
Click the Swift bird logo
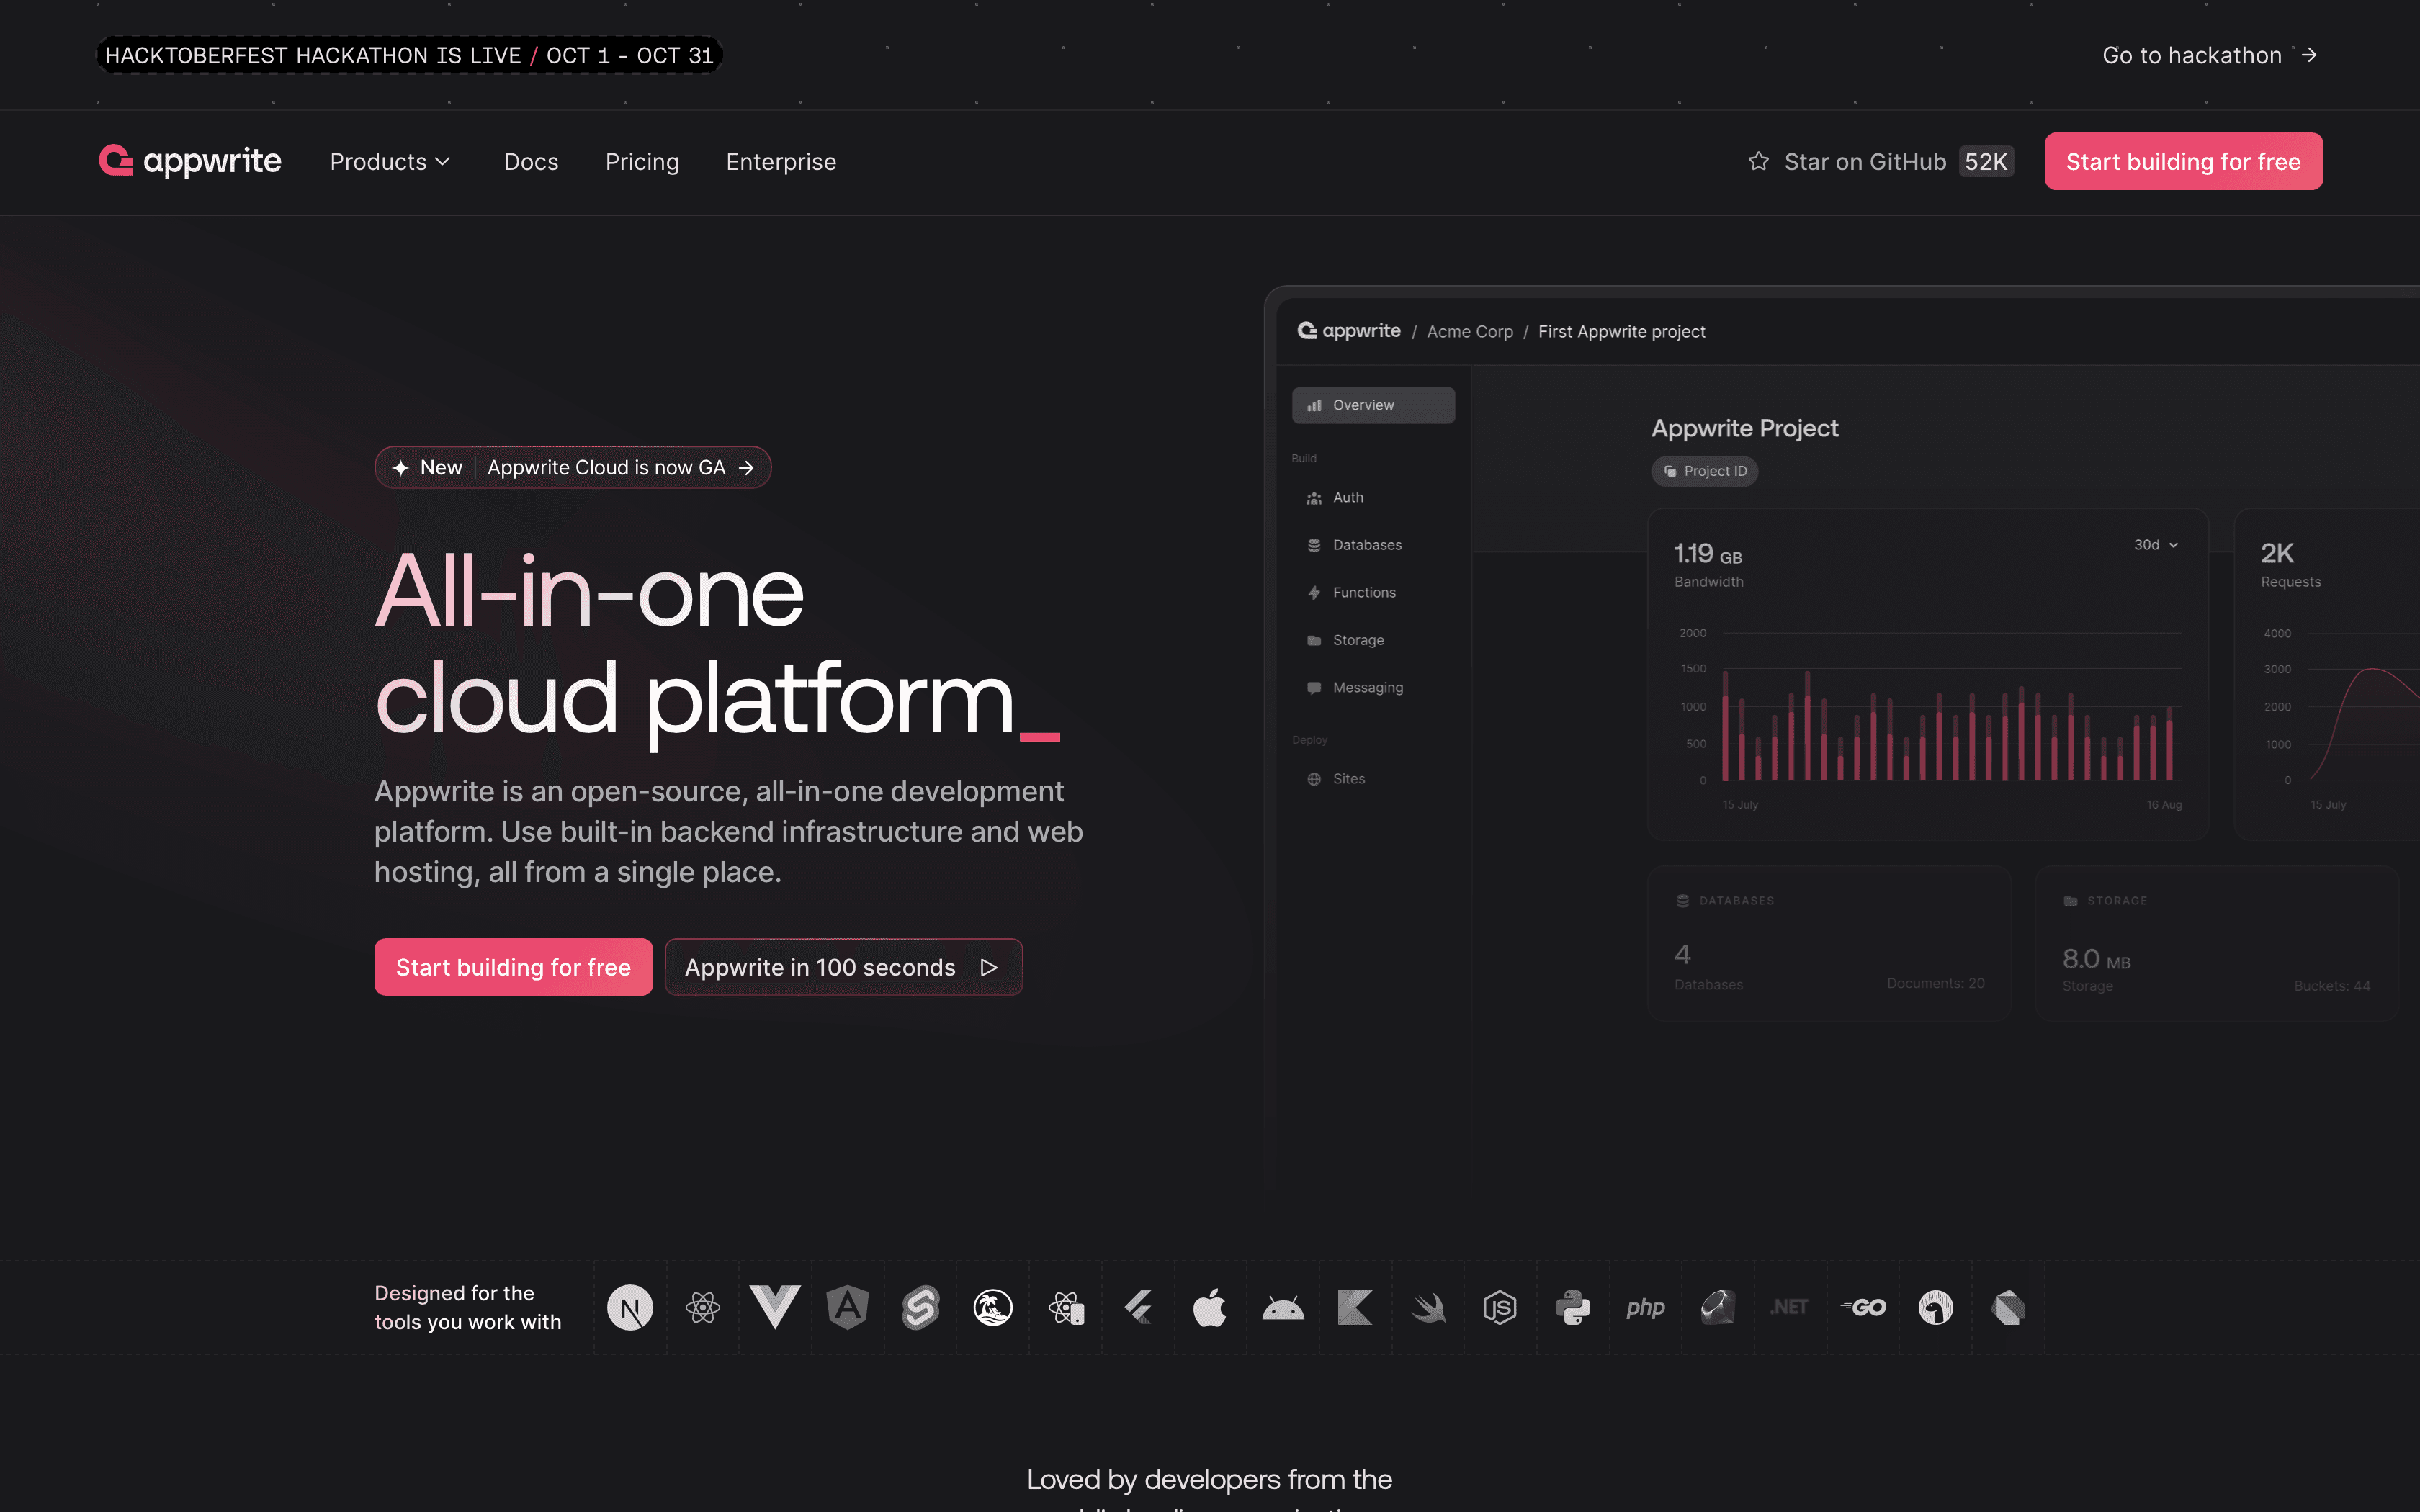coord(1428,1307)
